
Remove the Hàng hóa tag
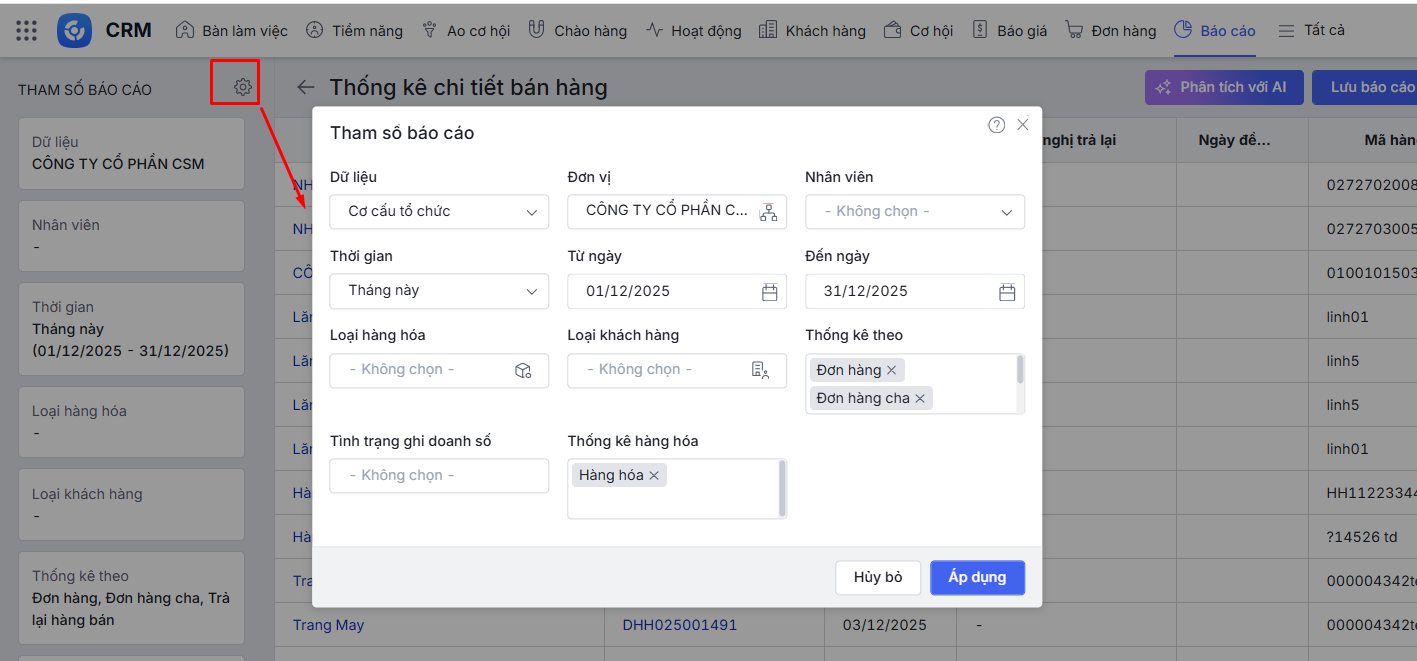(x=654, y=476)
